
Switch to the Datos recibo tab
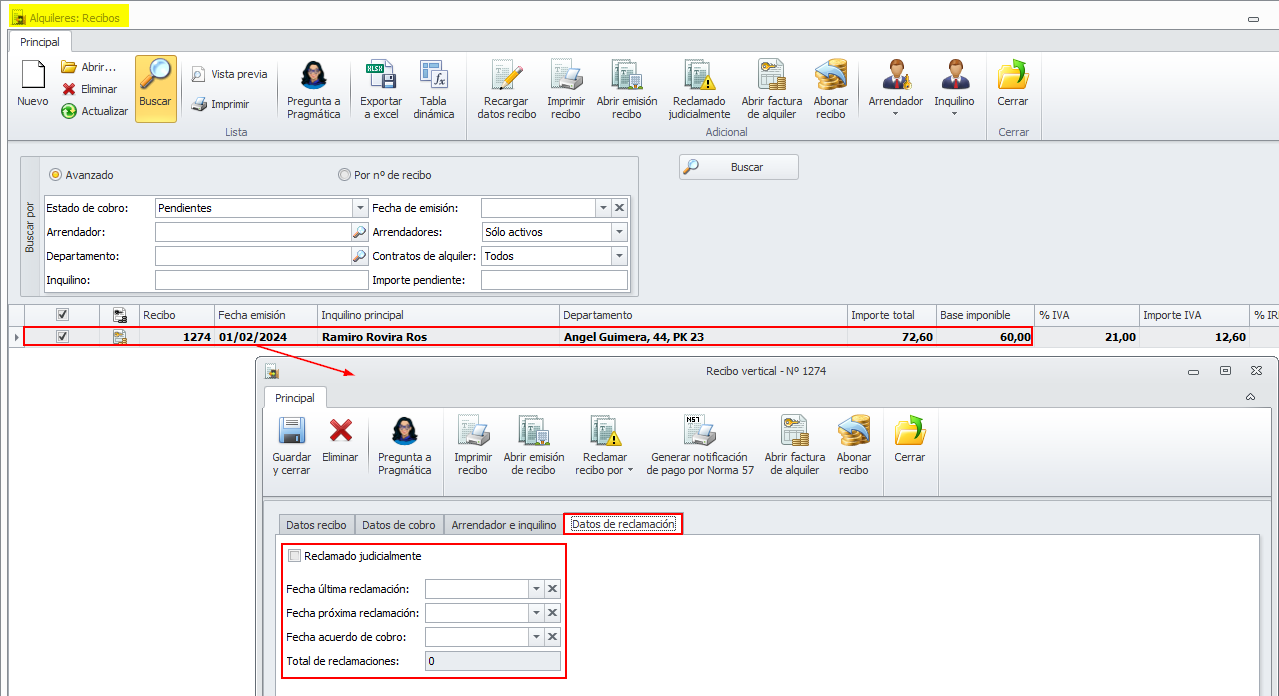coord(316,525)
